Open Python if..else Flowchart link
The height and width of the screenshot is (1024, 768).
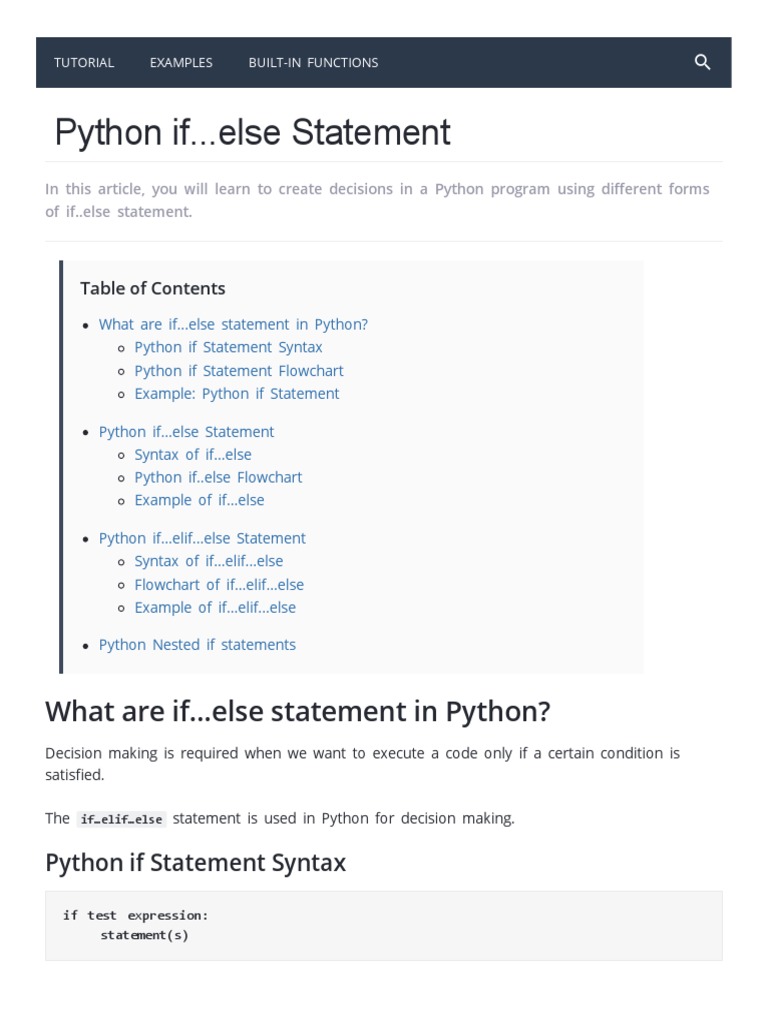coord(218,477)
